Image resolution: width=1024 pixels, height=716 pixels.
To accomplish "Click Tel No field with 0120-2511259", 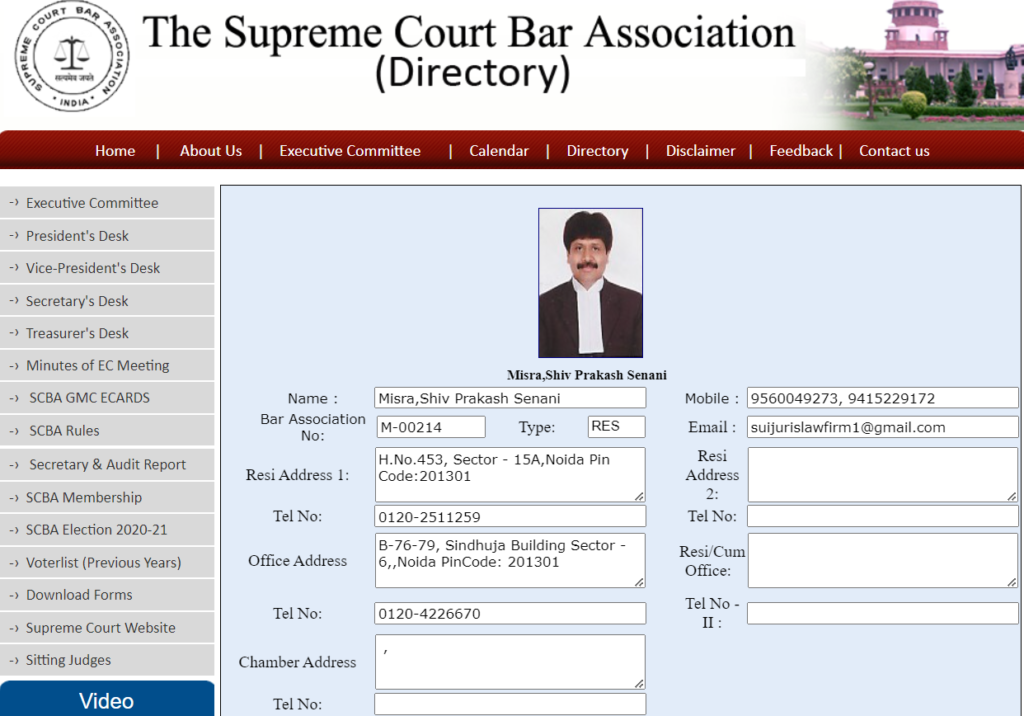I will pyautogui.click(x=510, y=516).
